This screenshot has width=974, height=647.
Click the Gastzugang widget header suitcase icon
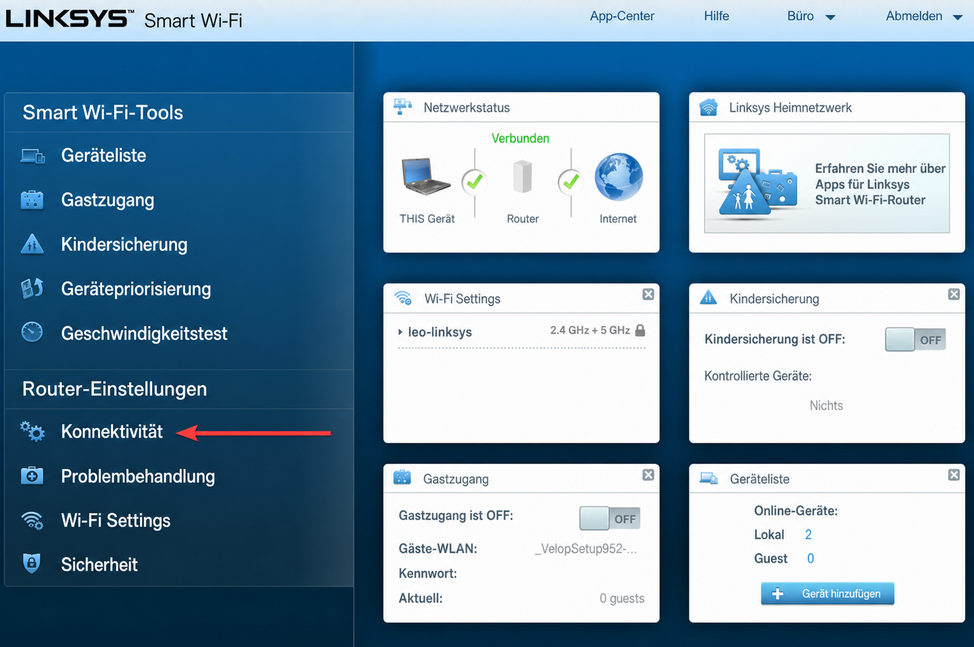pyautogui.click(x=403, y=477)
